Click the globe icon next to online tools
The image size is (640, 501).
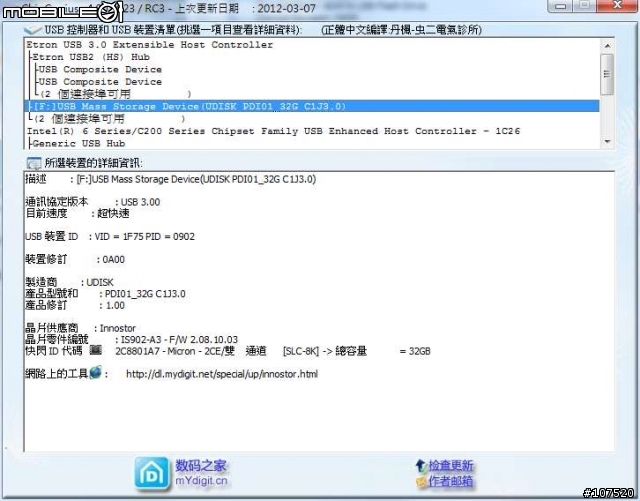(x=95, y=372)
